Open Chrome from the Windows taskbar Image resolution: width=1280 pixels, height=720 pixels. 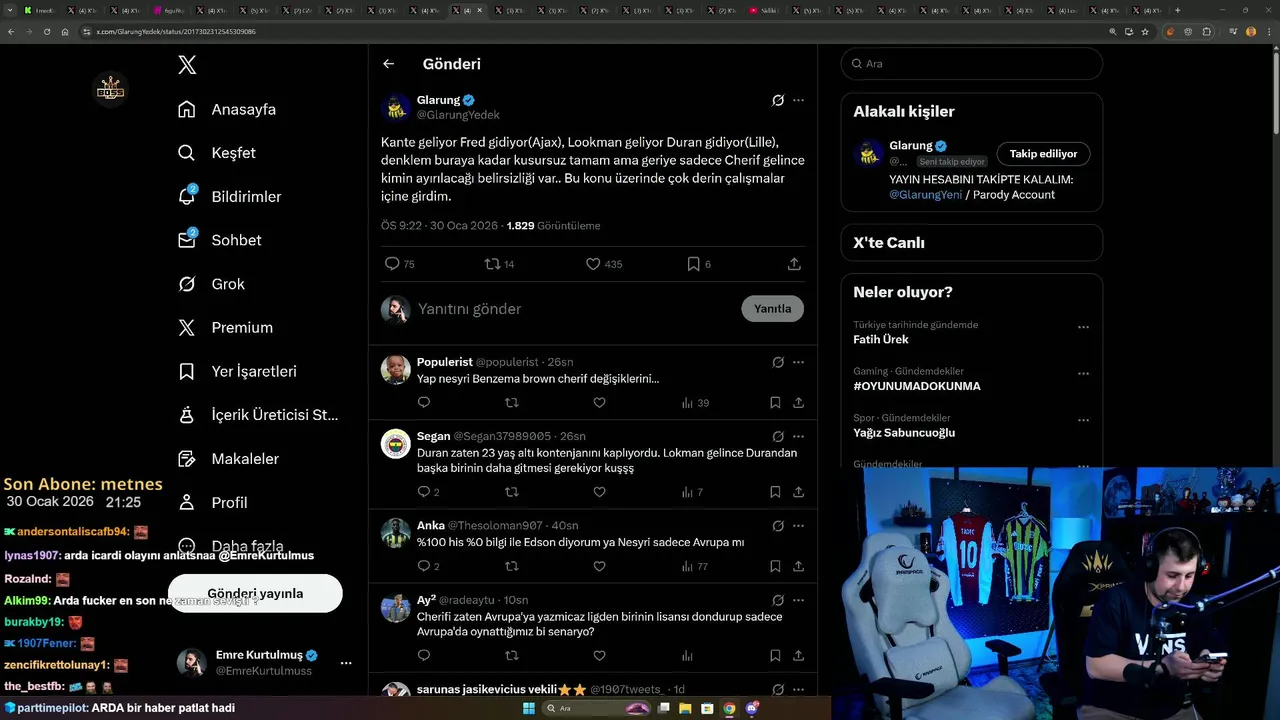[x=730, y=708]
